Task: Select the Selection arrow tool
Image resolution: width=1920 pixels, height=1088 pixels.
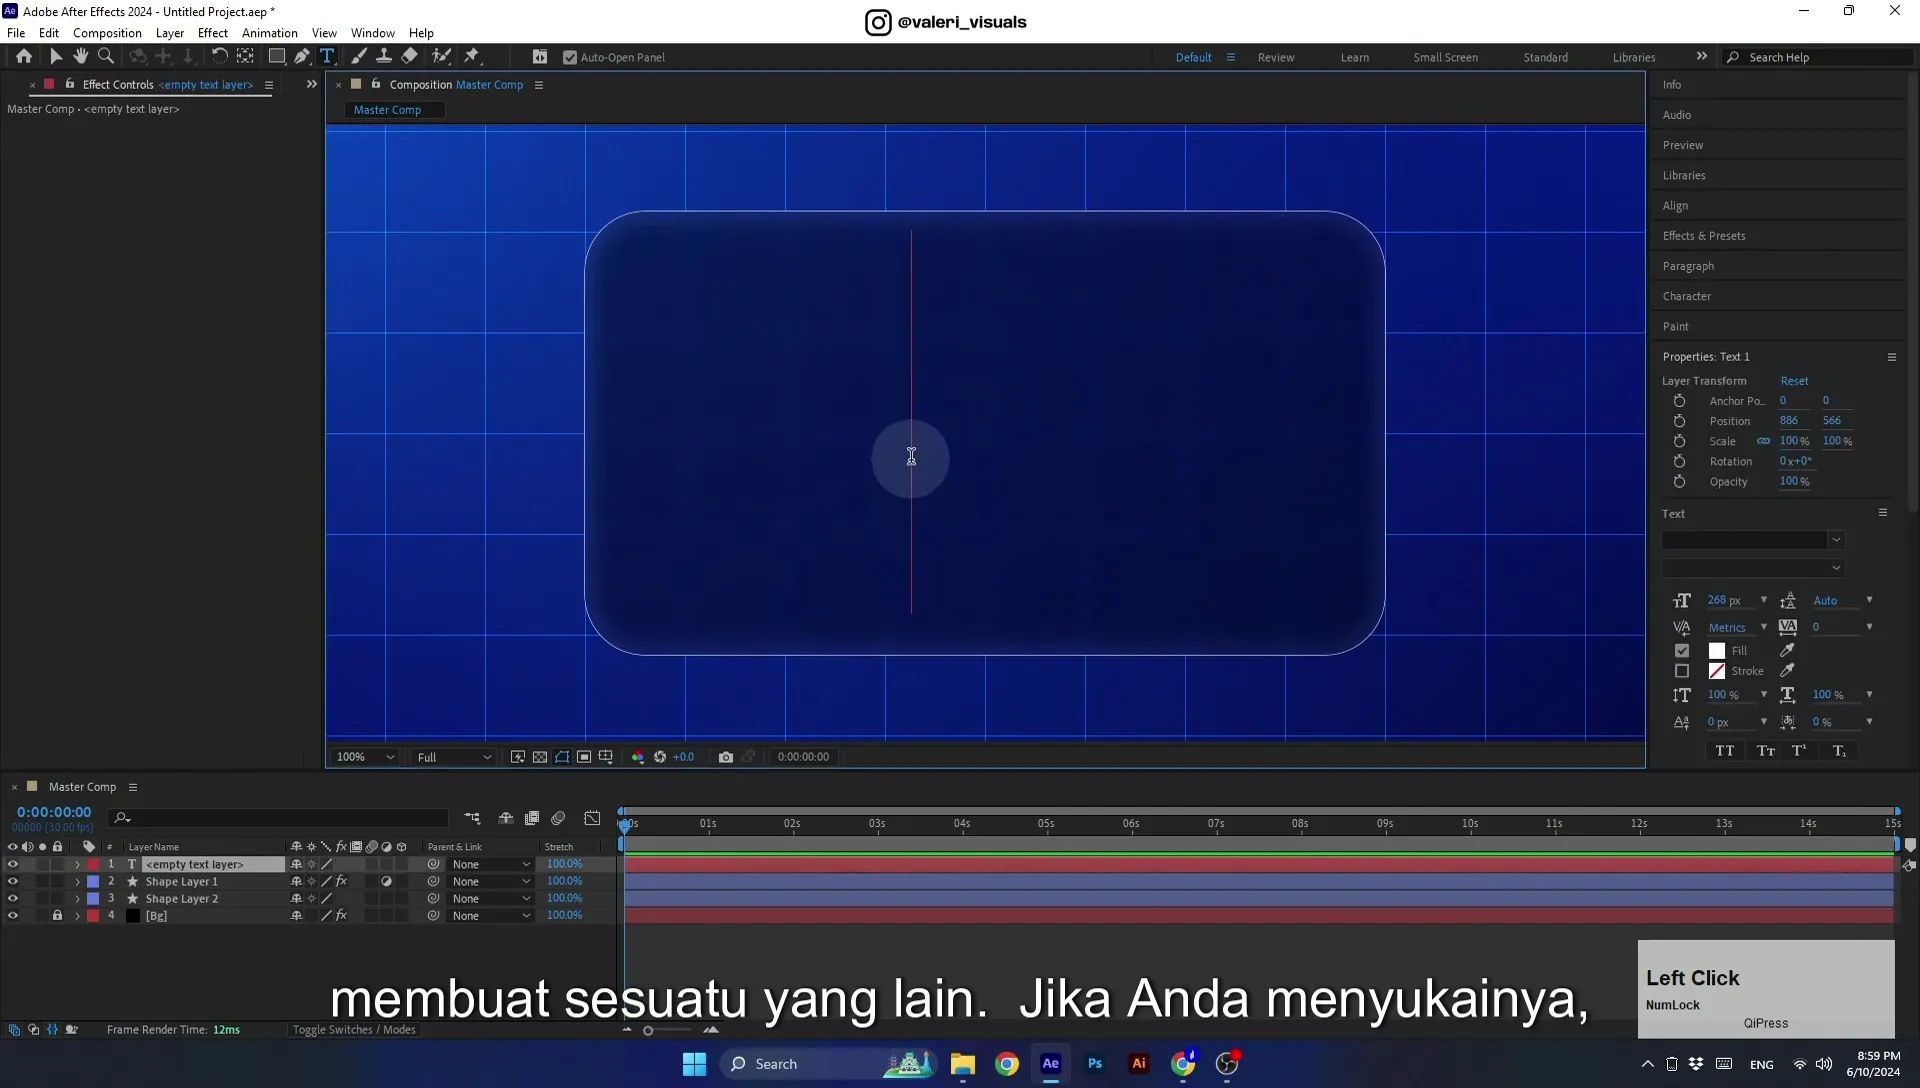Action: click(x=56, y=57)
